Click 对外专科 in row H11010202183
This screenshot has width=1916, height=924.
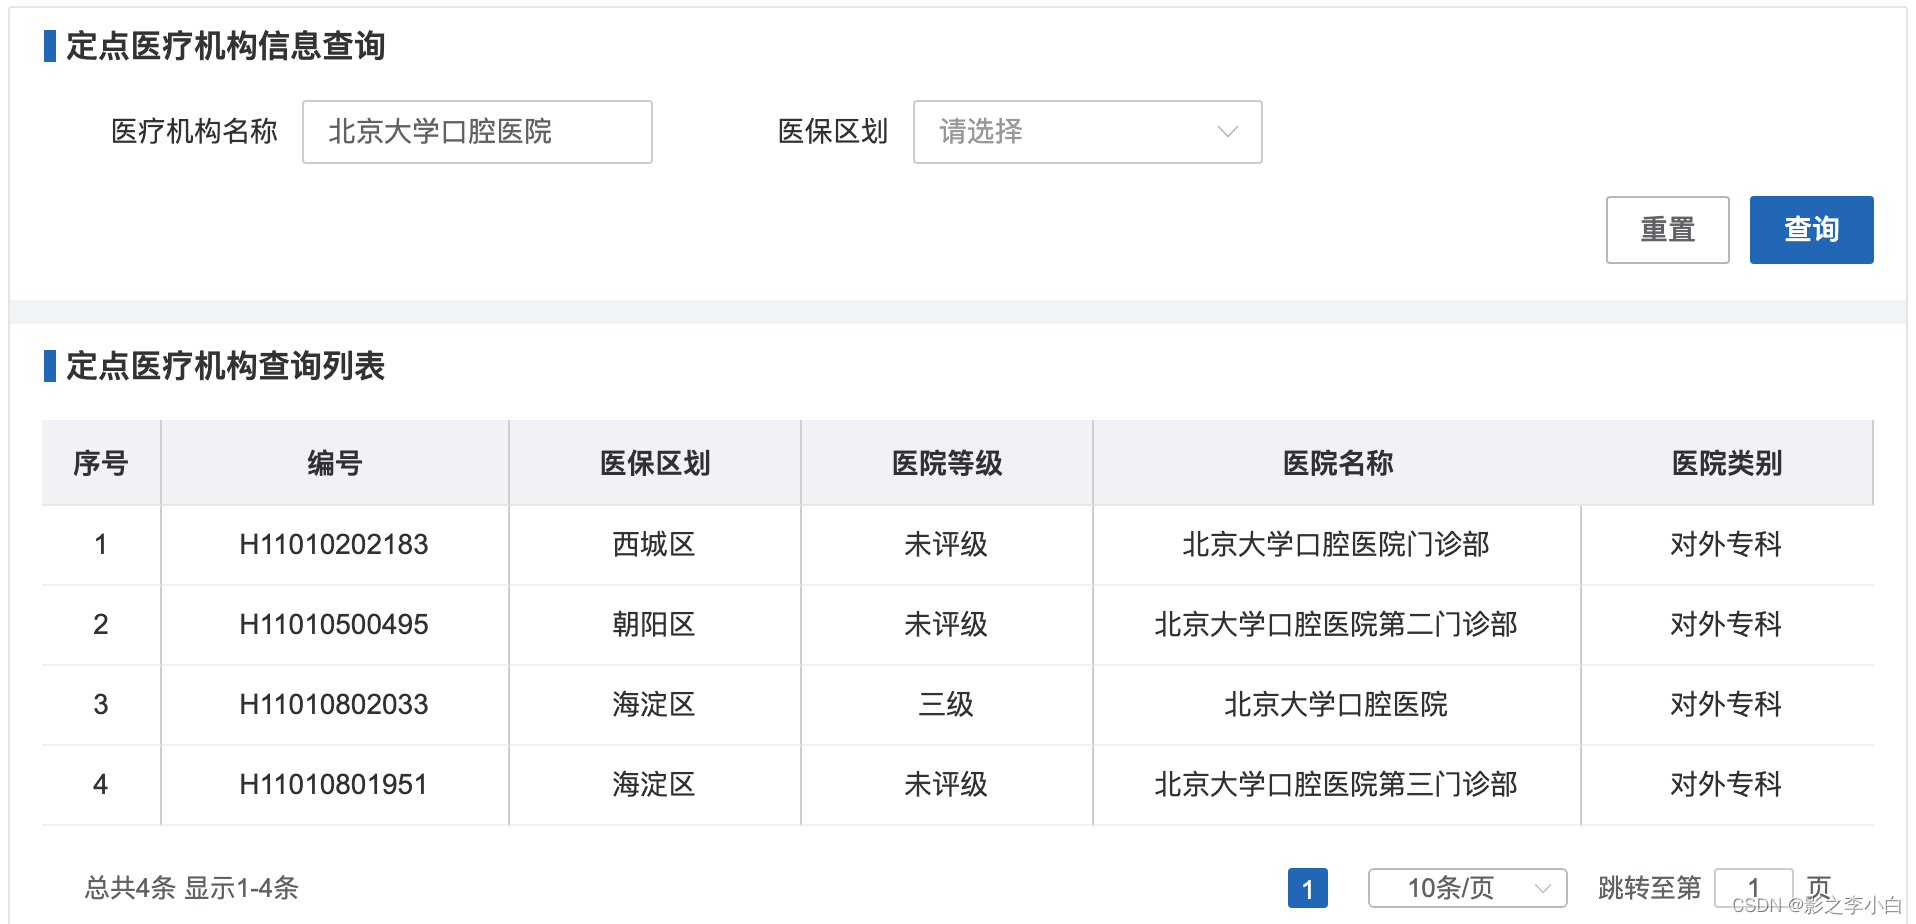1726,544
